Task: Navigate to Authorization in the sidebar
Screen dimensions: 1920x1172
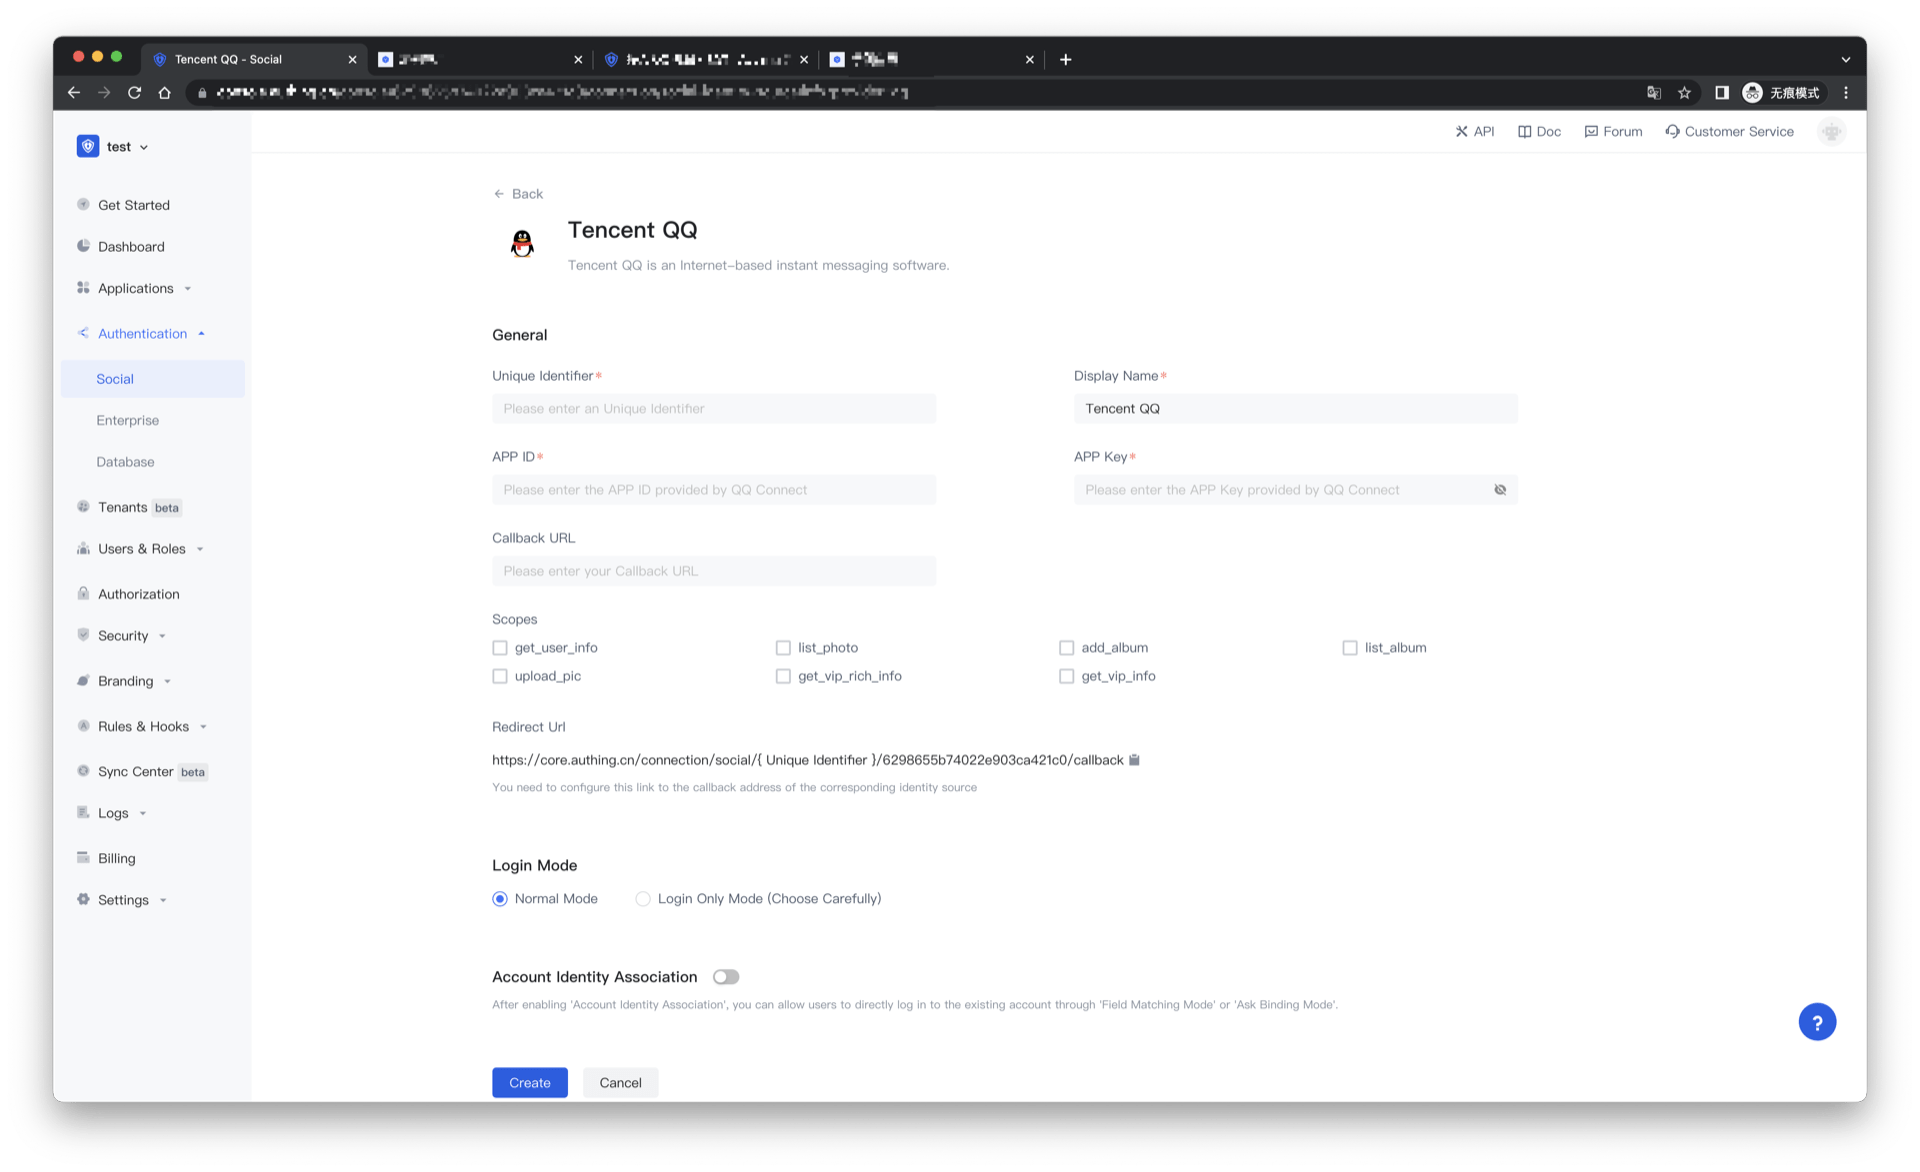Action: coord(137,593)
